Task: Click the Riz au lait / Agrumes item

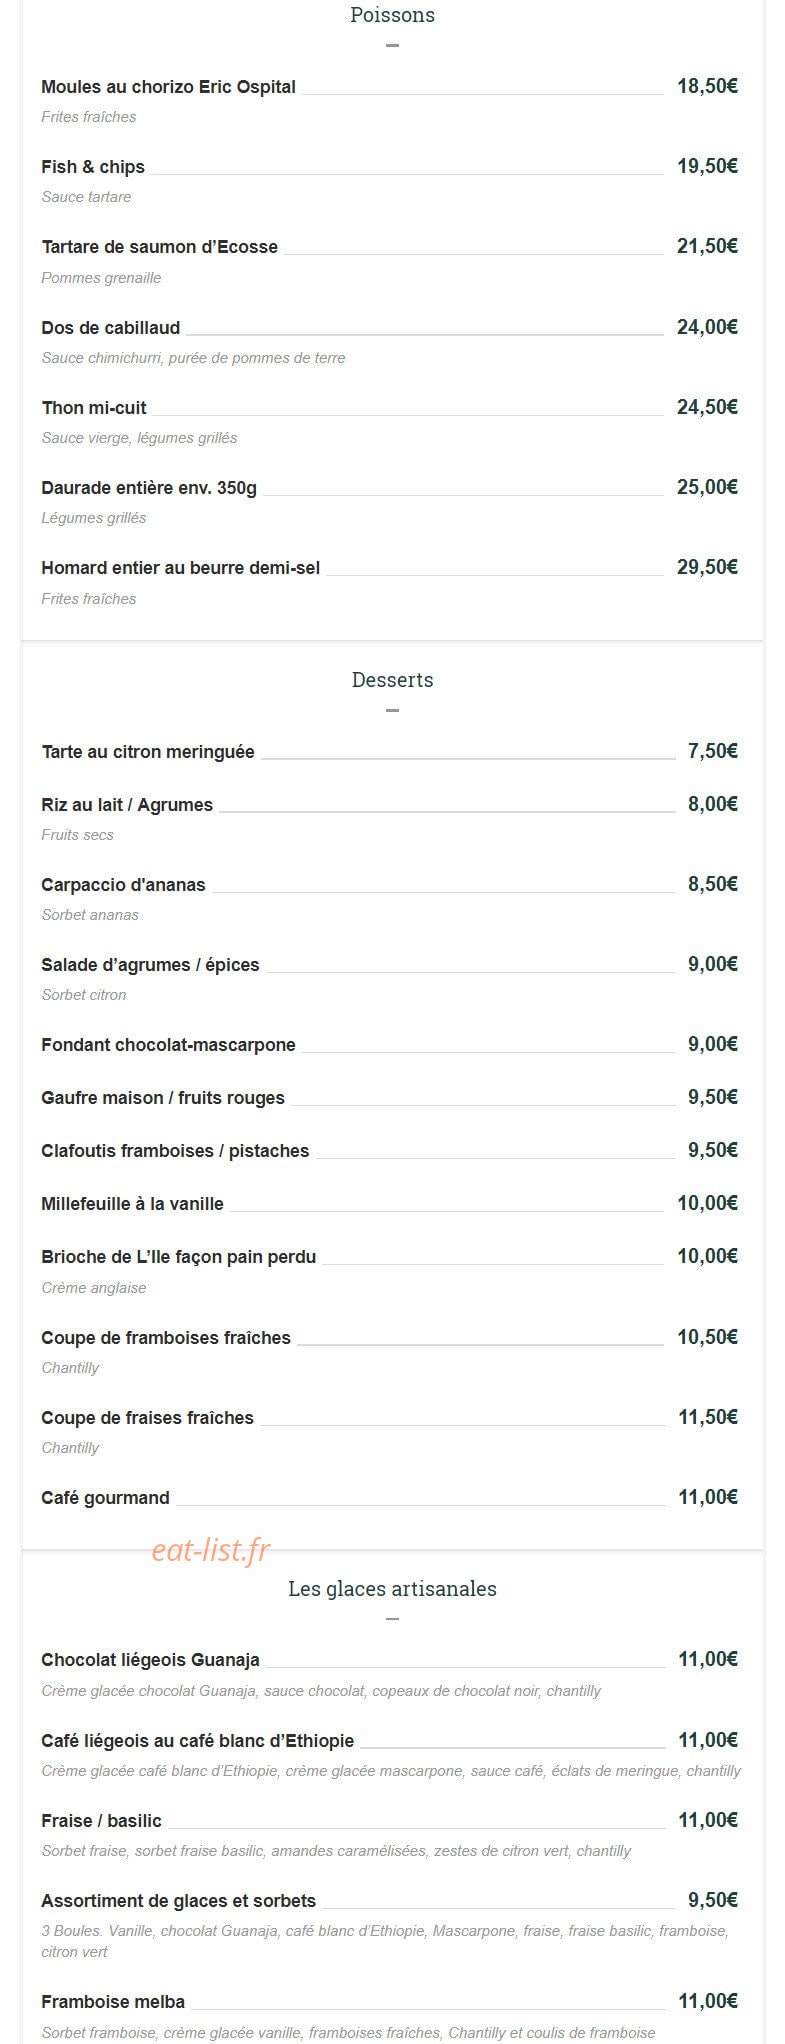Action: pyautogui.click(x=127, y=805)
